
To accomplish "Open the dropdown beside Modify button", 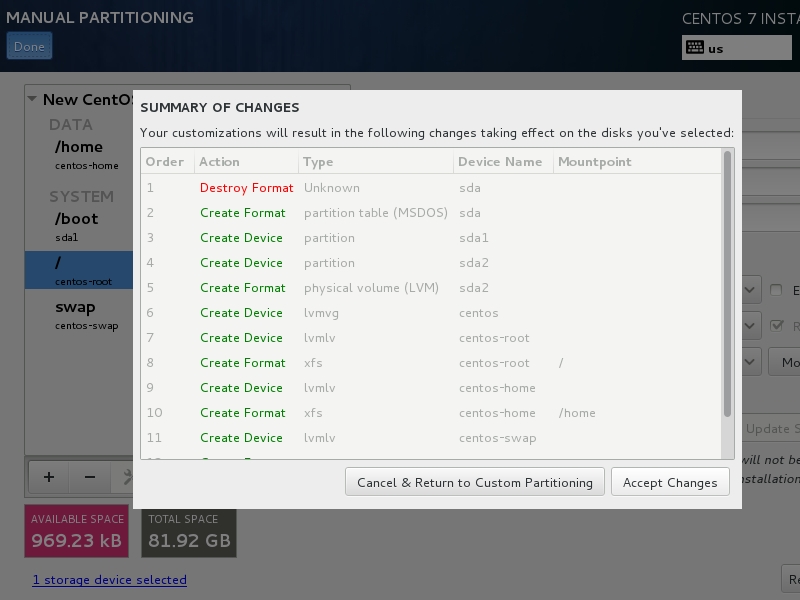I will 752,362.
